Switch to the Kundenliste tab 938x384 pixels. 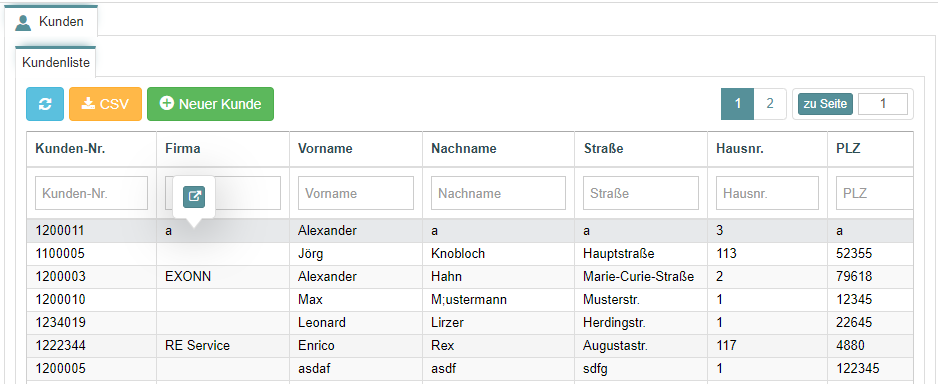tap(56, 62)
